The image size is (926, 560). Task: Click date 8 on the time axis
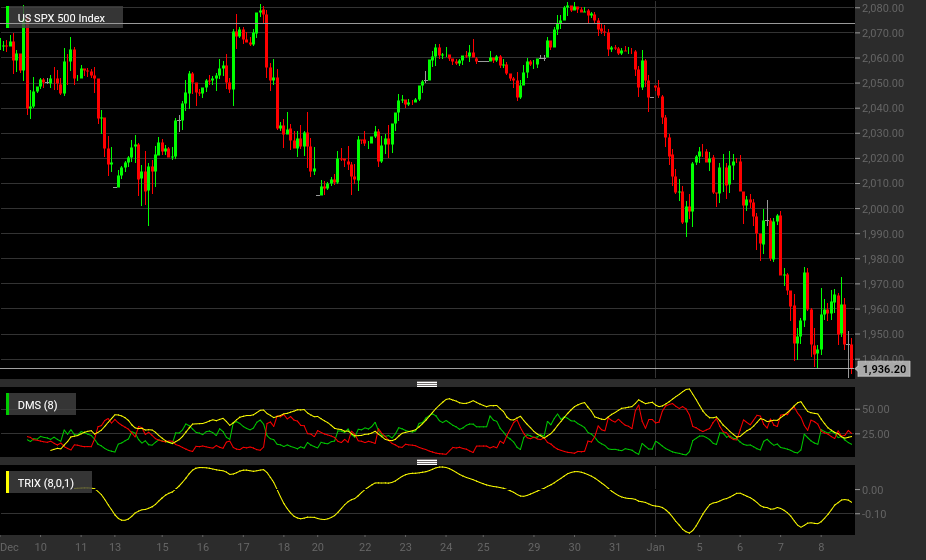click(821, 548)
